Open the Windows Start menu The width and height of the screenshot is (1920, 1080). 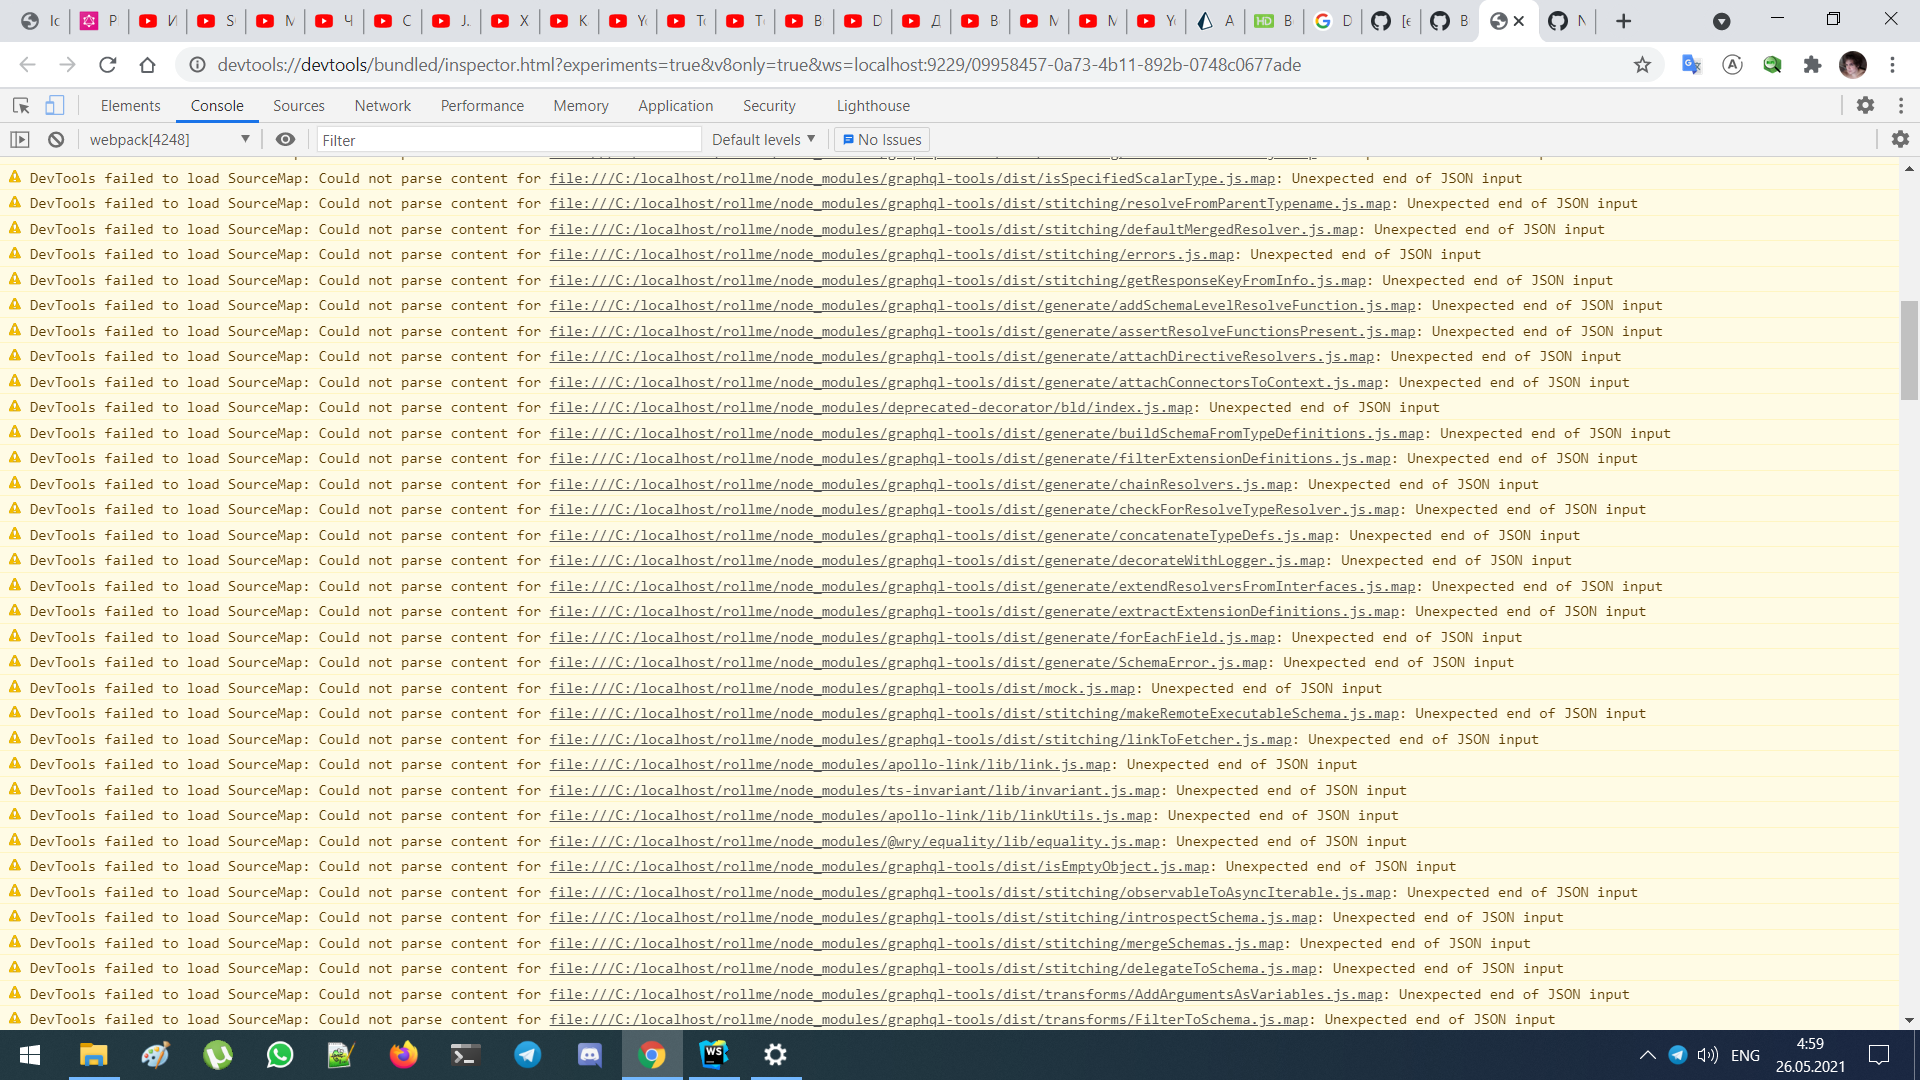[30, 1055]
